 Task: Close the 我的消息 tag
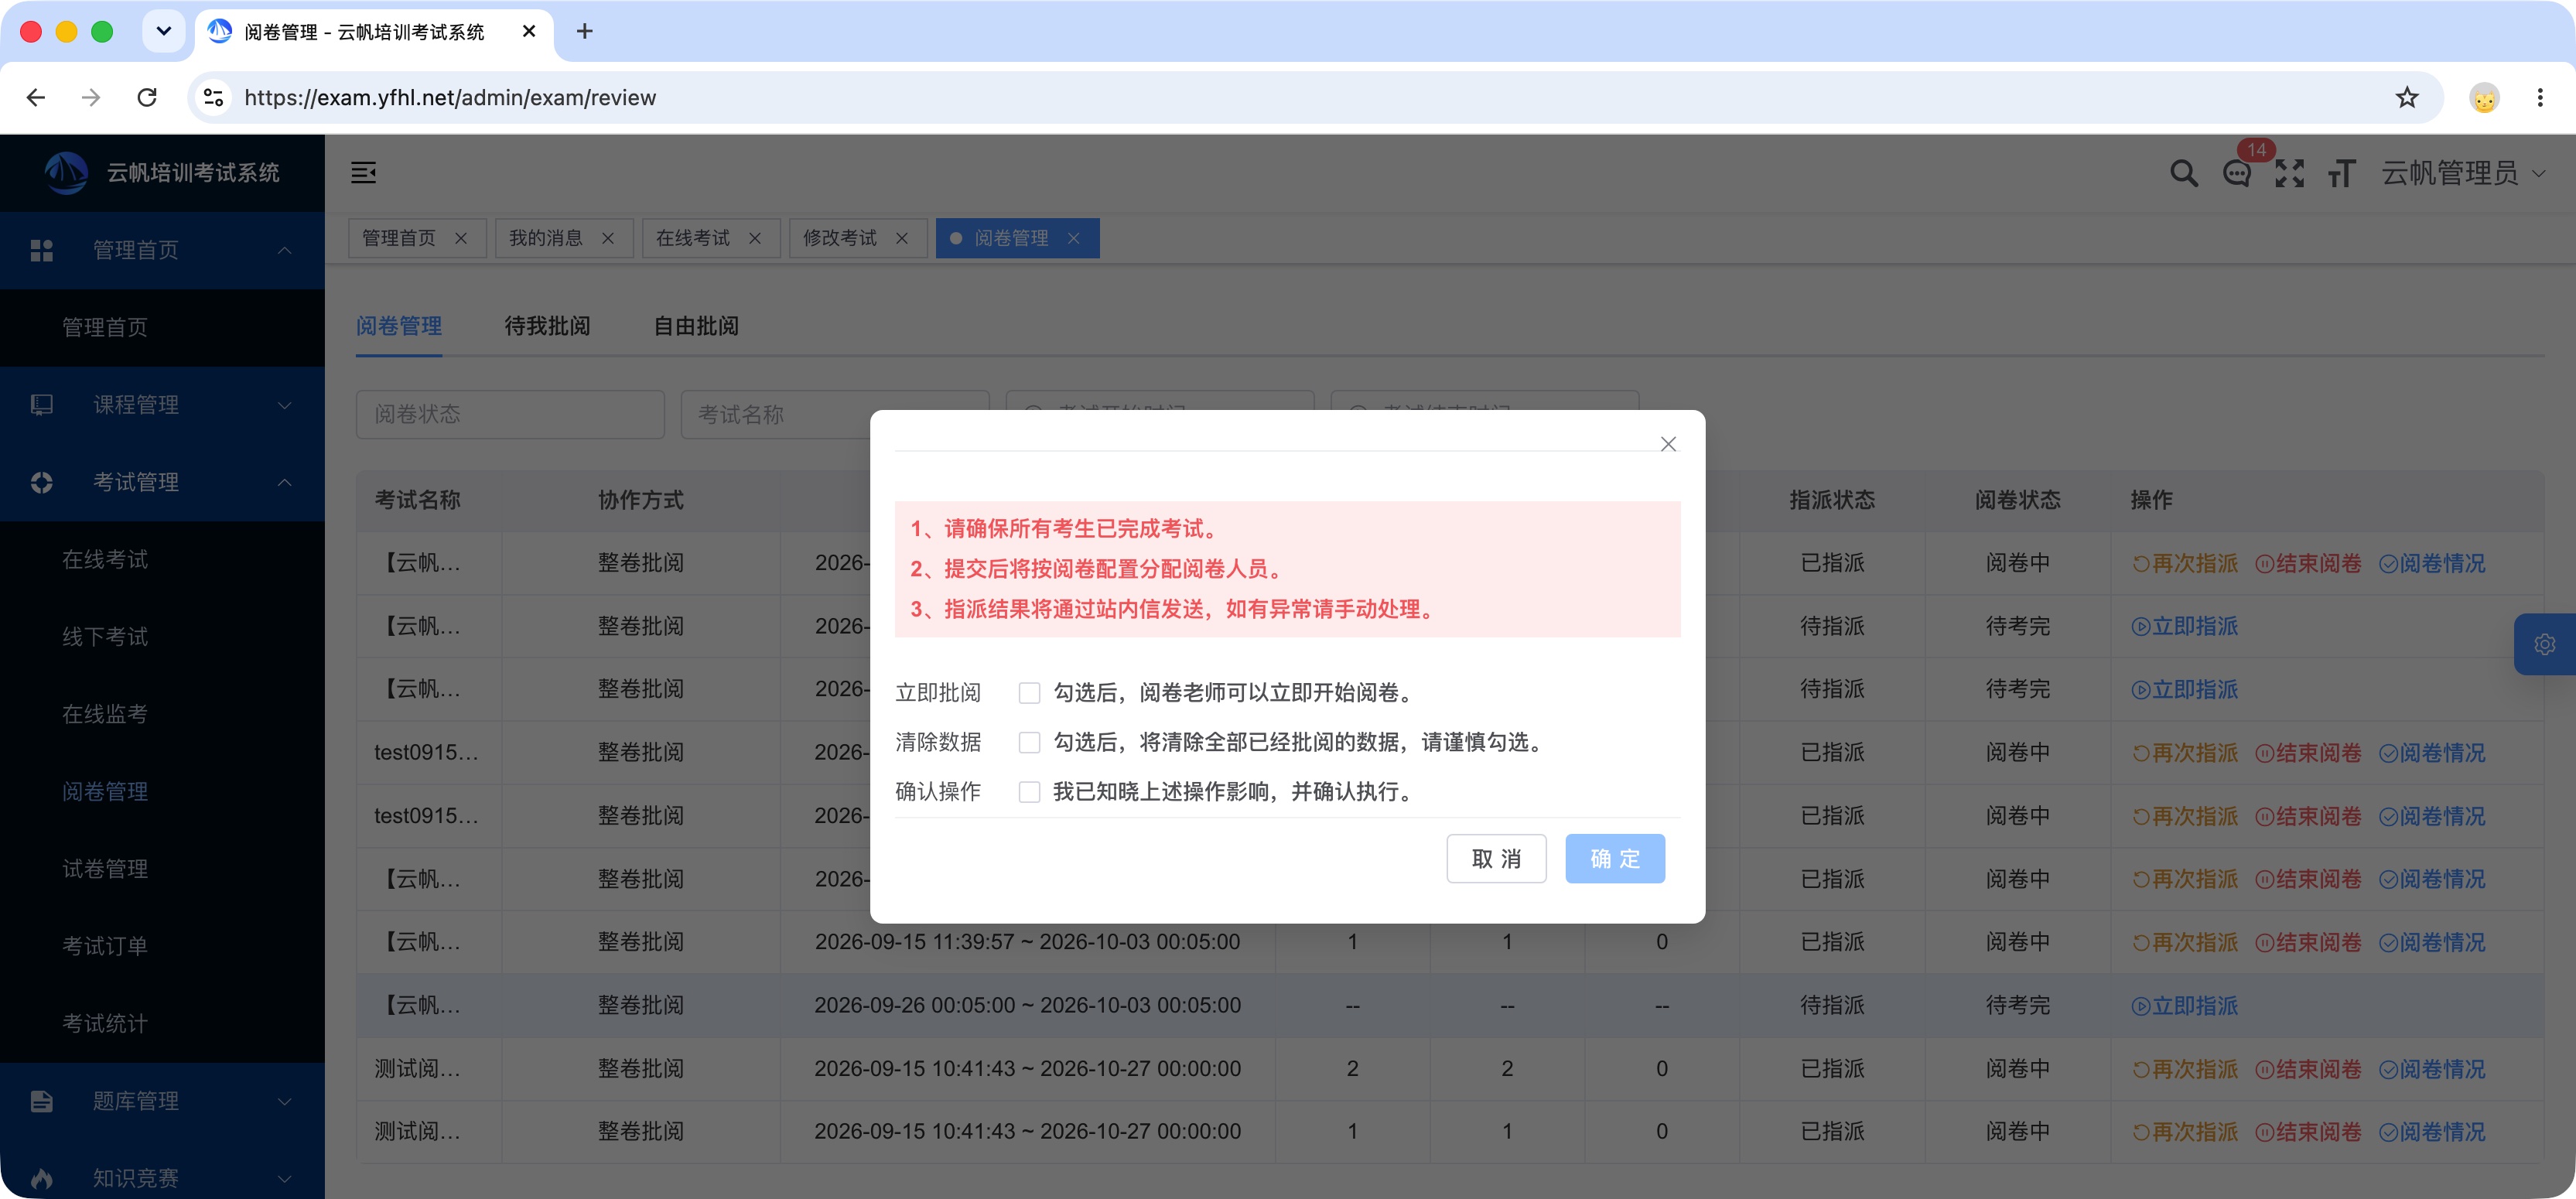[608, 238]
